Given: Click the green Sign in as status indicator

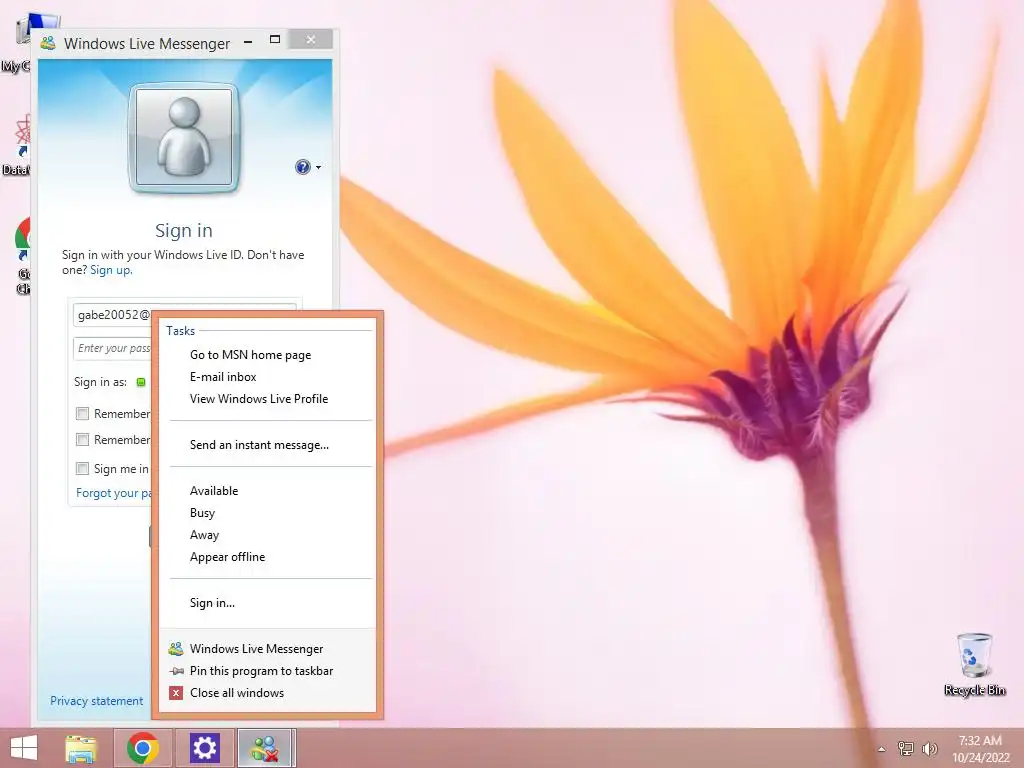Looking at the screenshot, I should [x=141, y=382].
